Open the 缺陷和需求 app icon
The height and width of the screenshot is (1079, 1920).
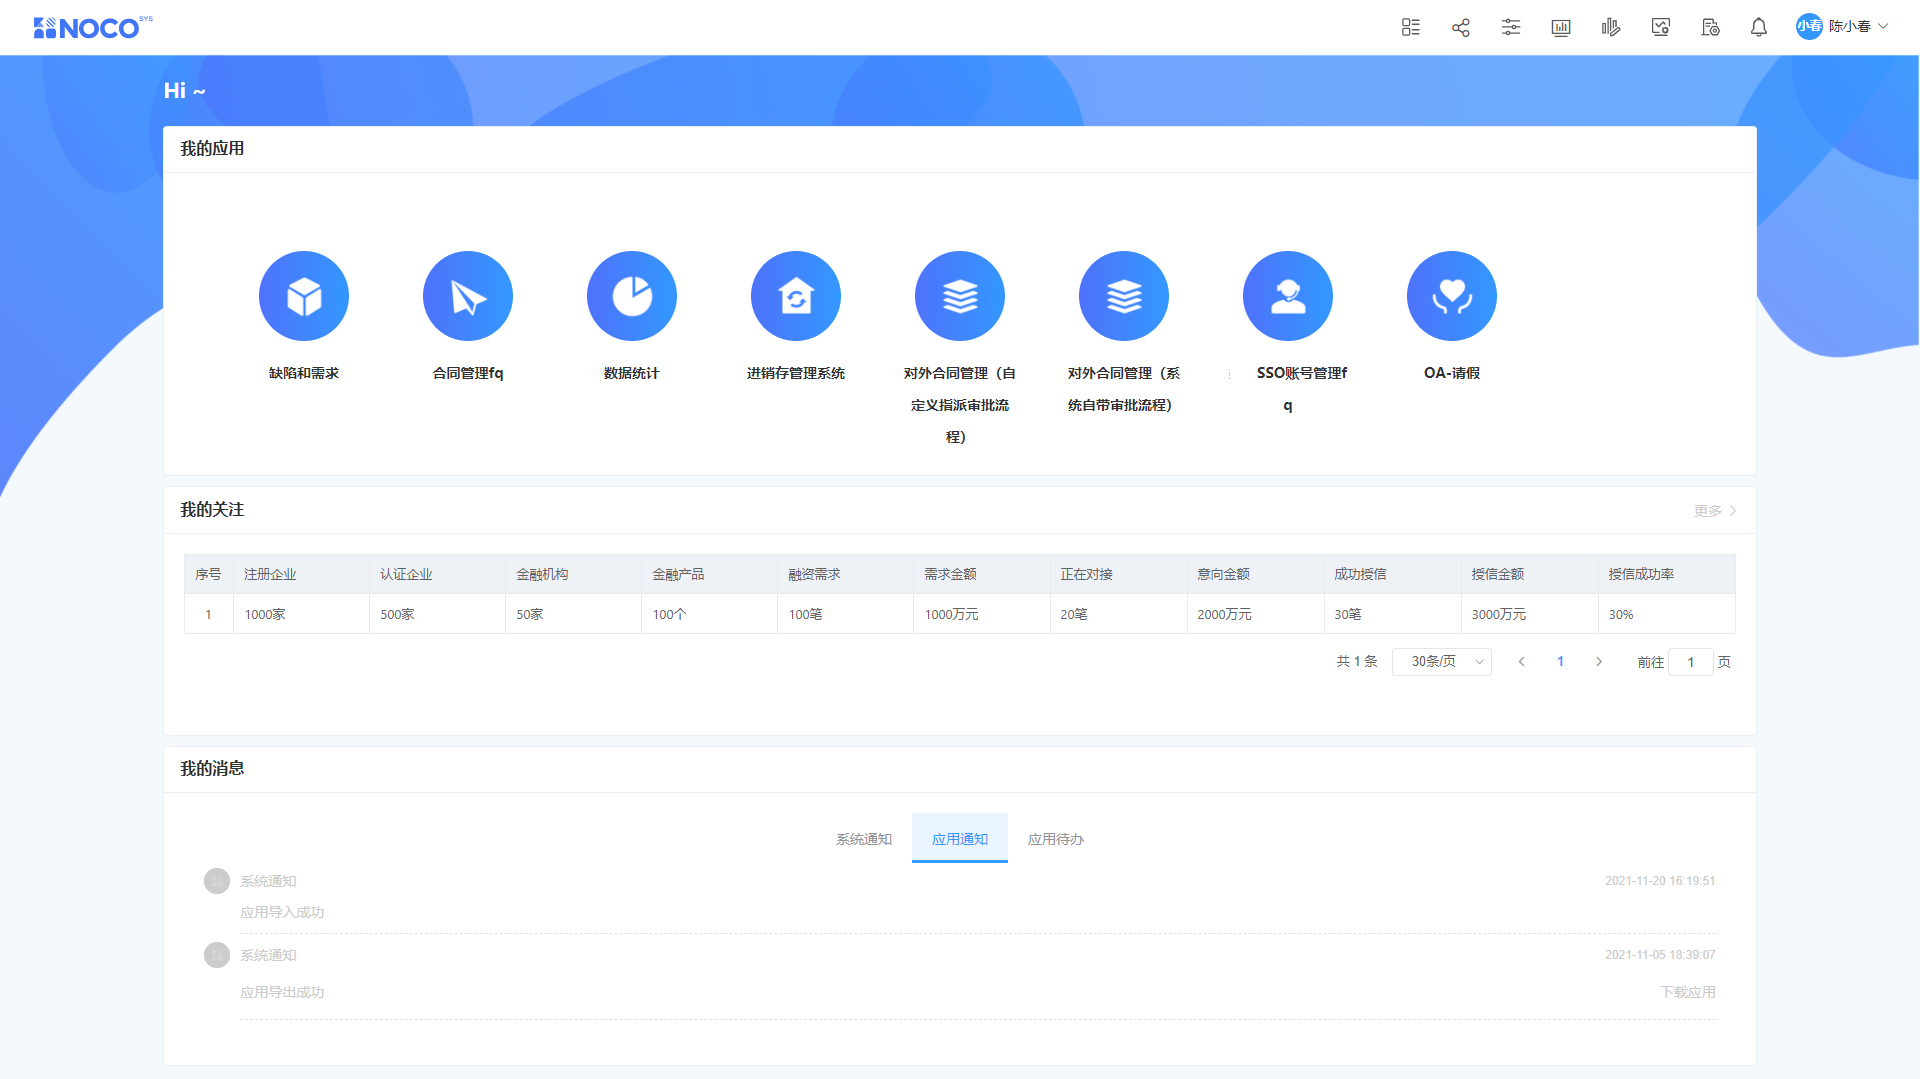click(x=304, y=296)
